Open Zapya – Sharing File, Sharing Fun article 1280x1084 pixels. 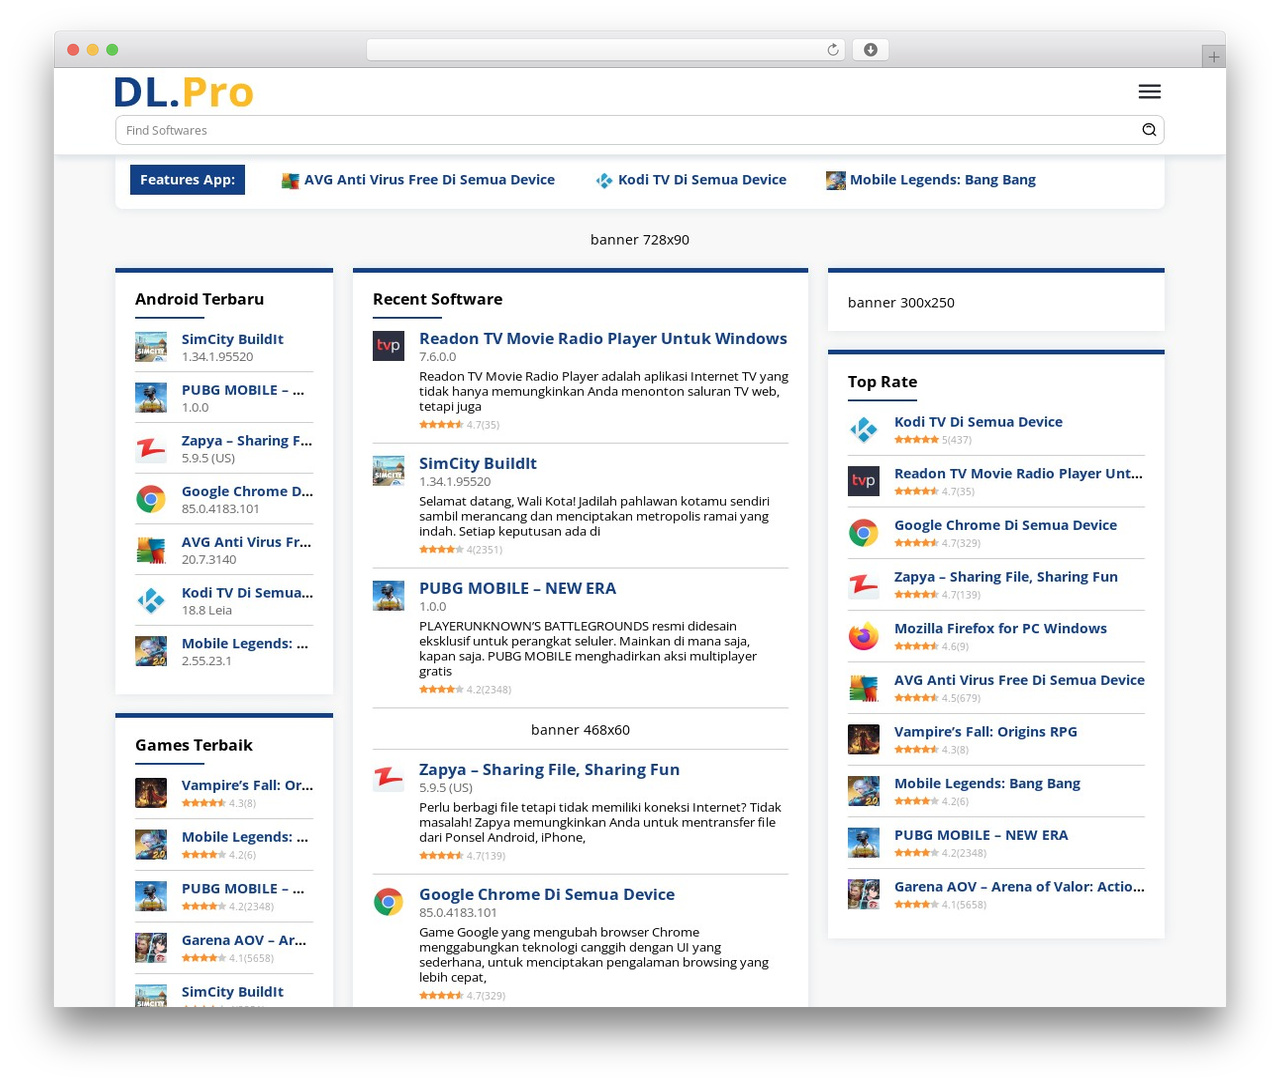[x=549, y=770]
